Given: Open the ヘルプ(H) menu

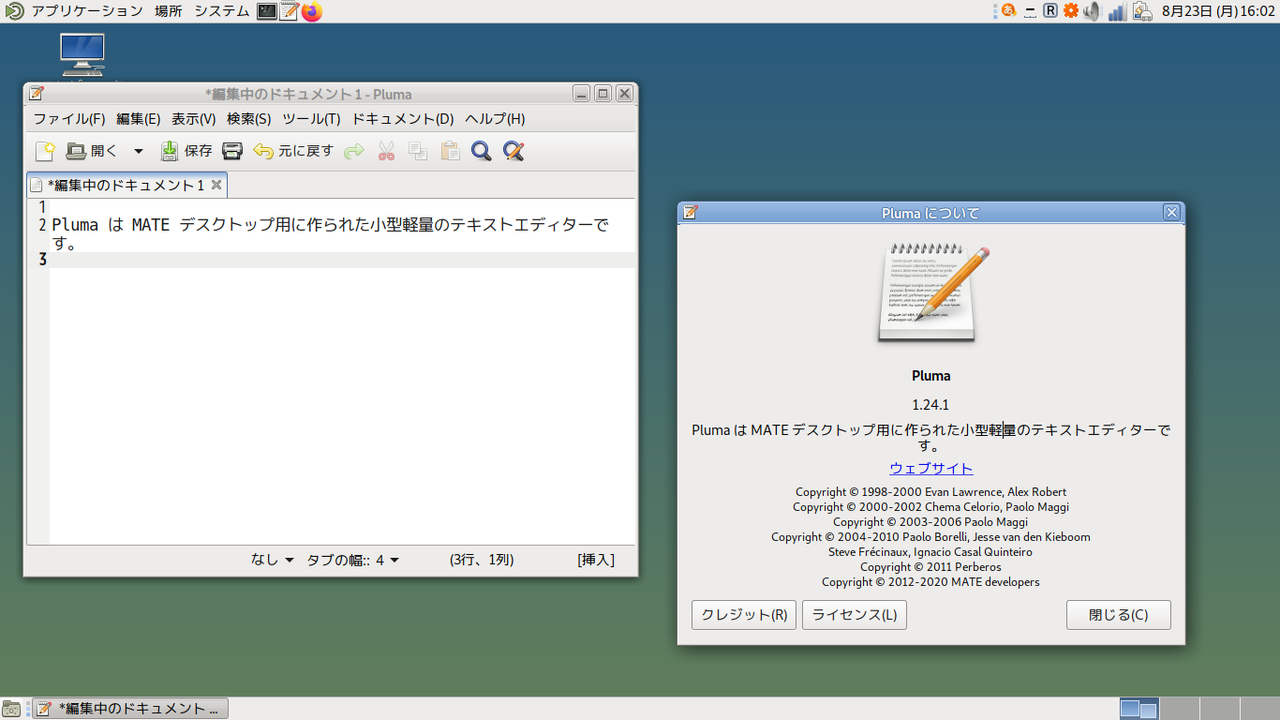Looking at the screenshot, I should 494,118.
